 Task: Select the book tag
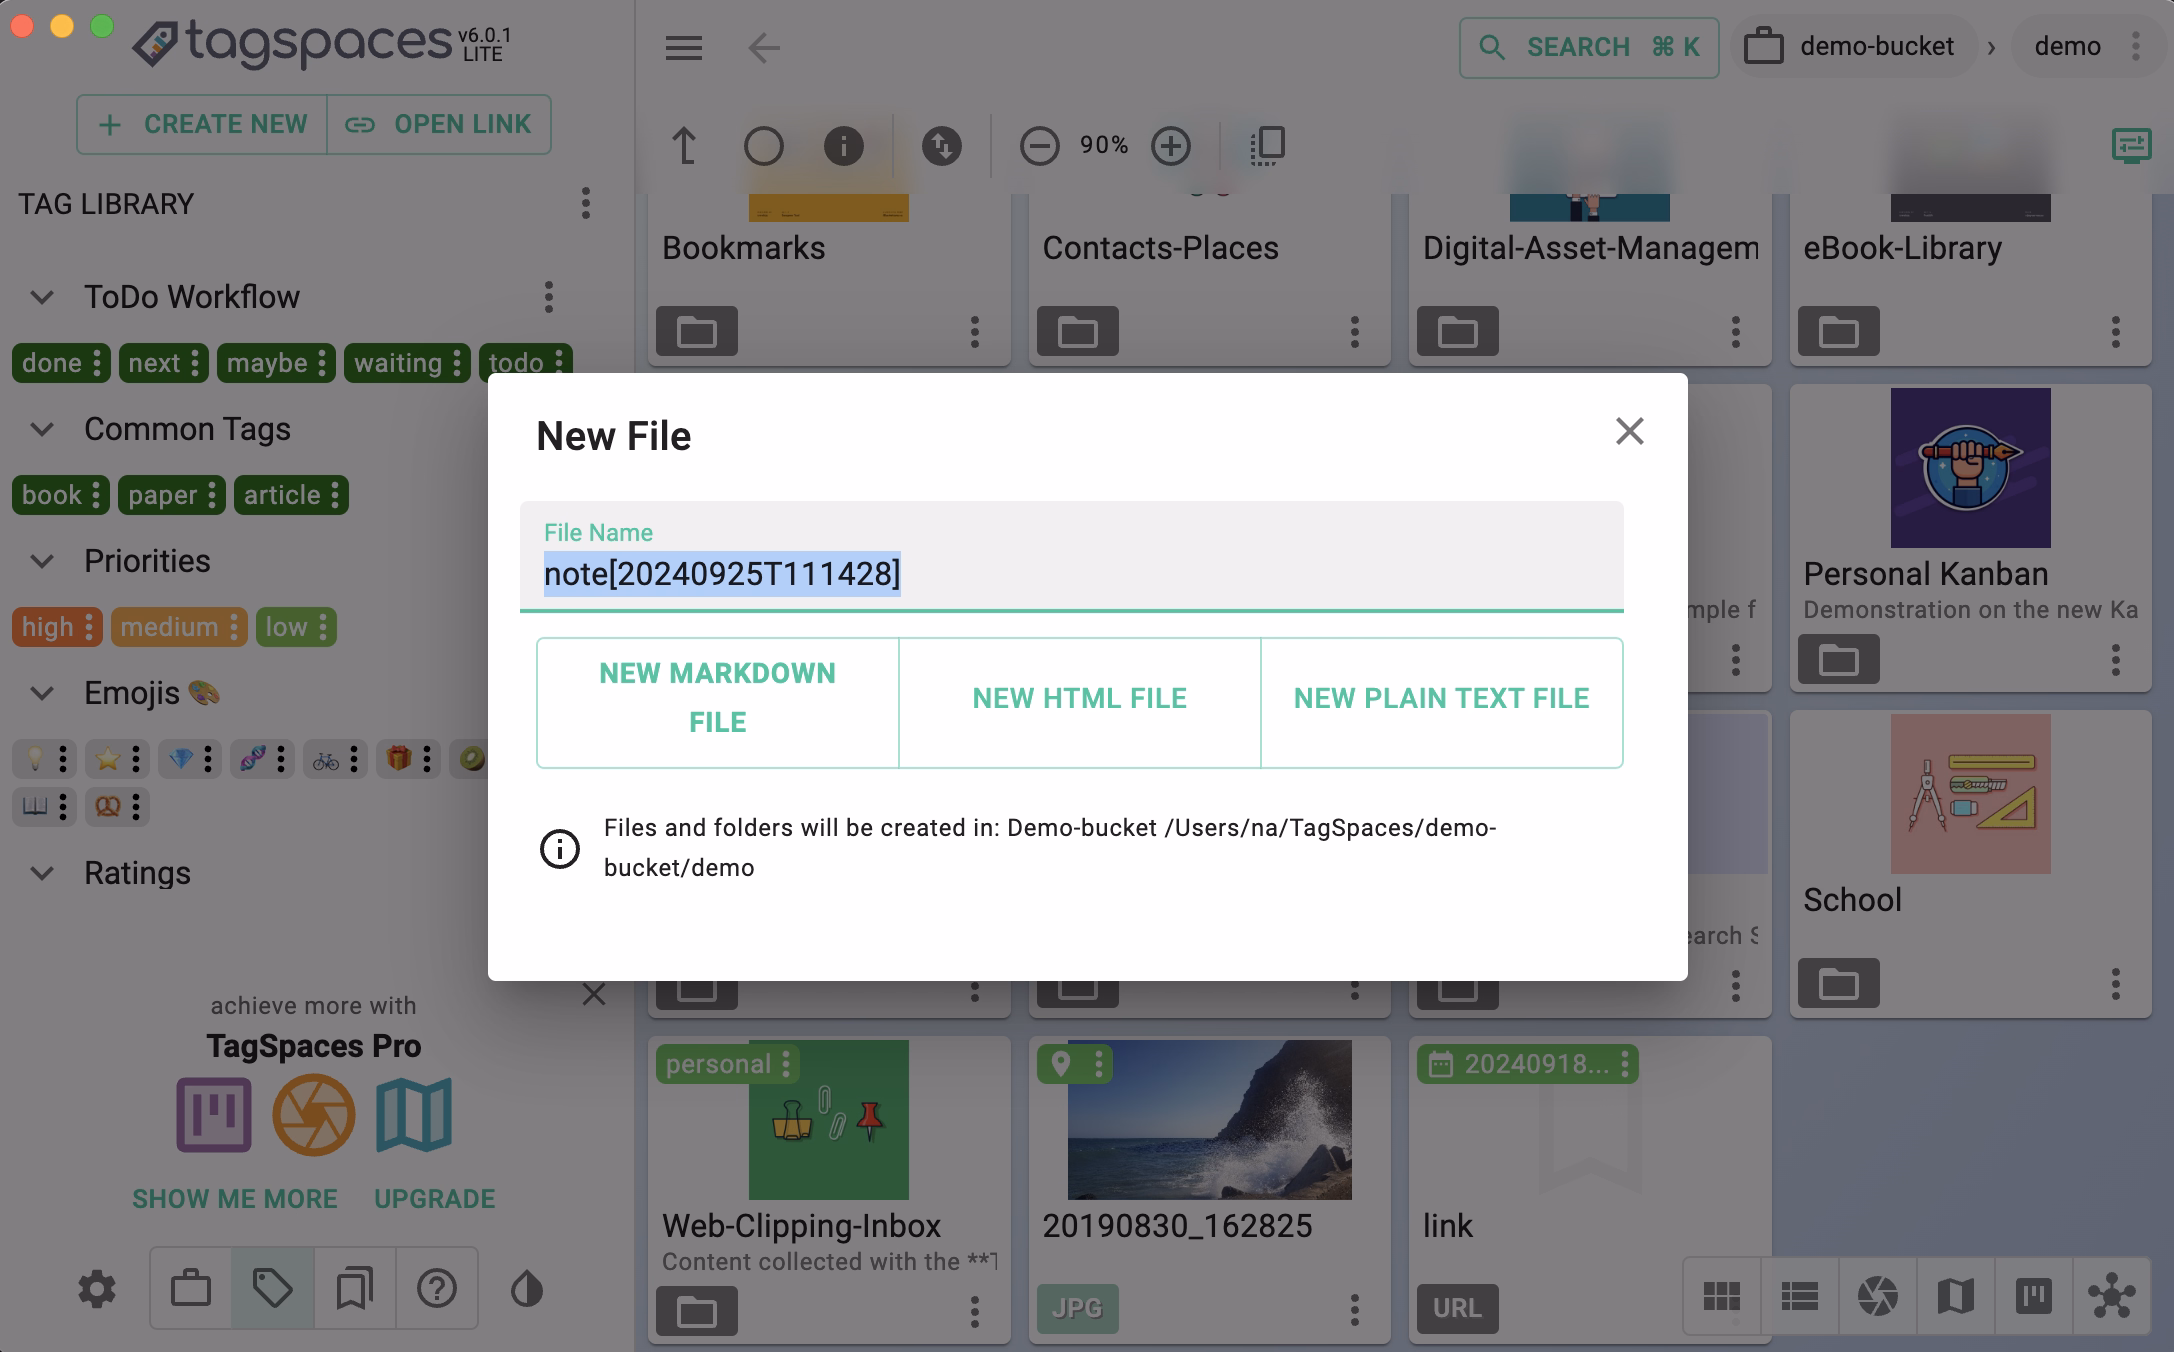point(60,495)
